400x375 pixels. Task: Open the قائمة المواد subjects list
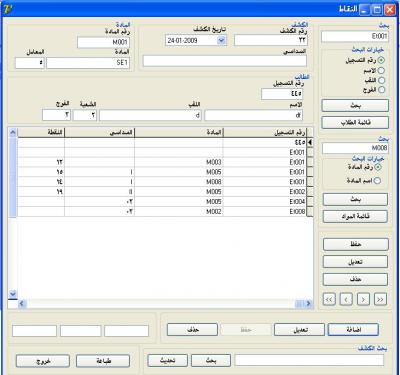tap(355, 217)
